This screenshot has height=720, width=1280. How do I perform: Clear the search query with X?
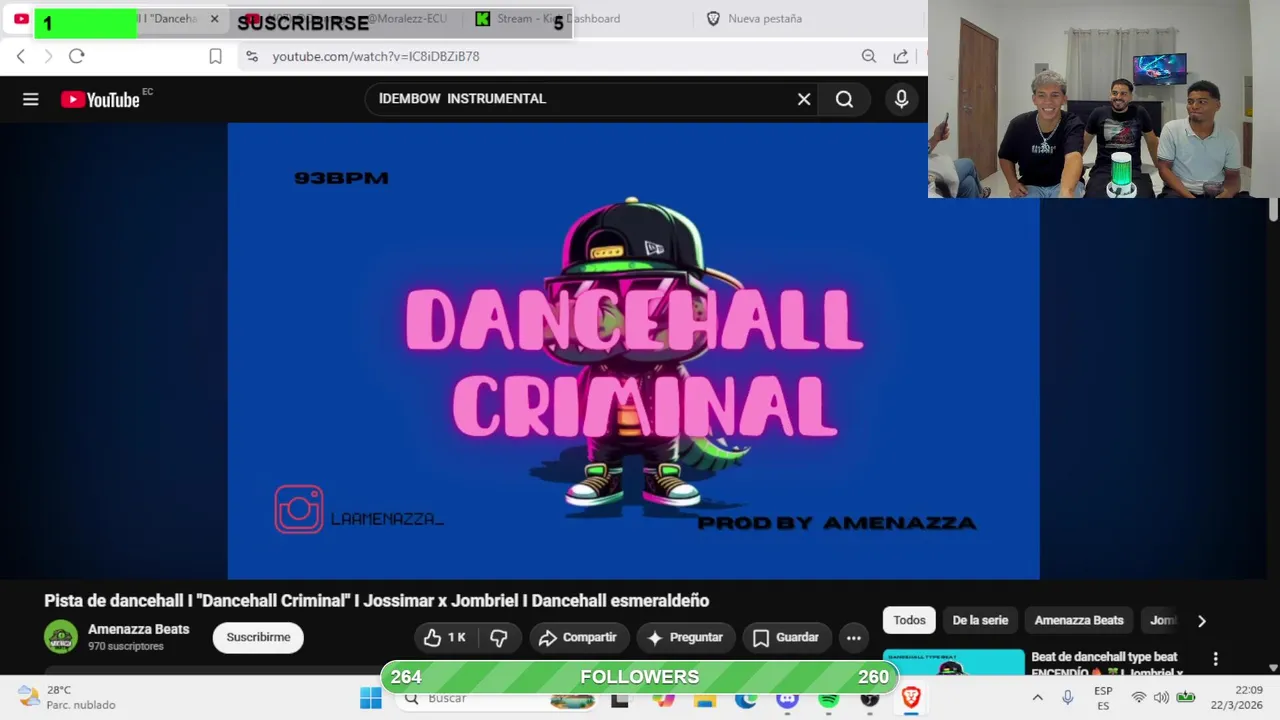coord(804,99)
